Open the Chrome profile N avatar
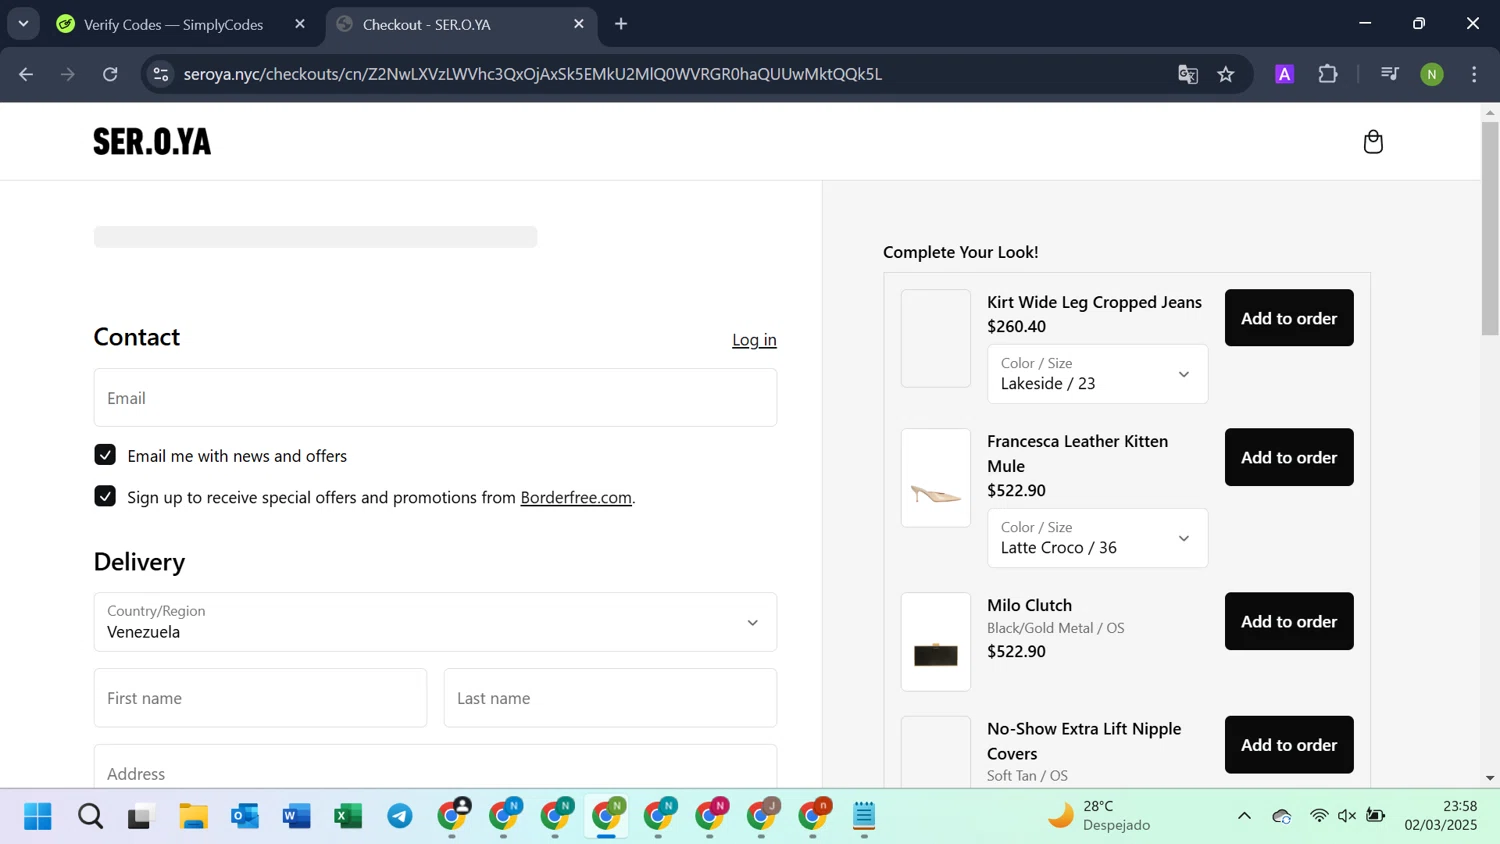 (x=1432, y=74)
